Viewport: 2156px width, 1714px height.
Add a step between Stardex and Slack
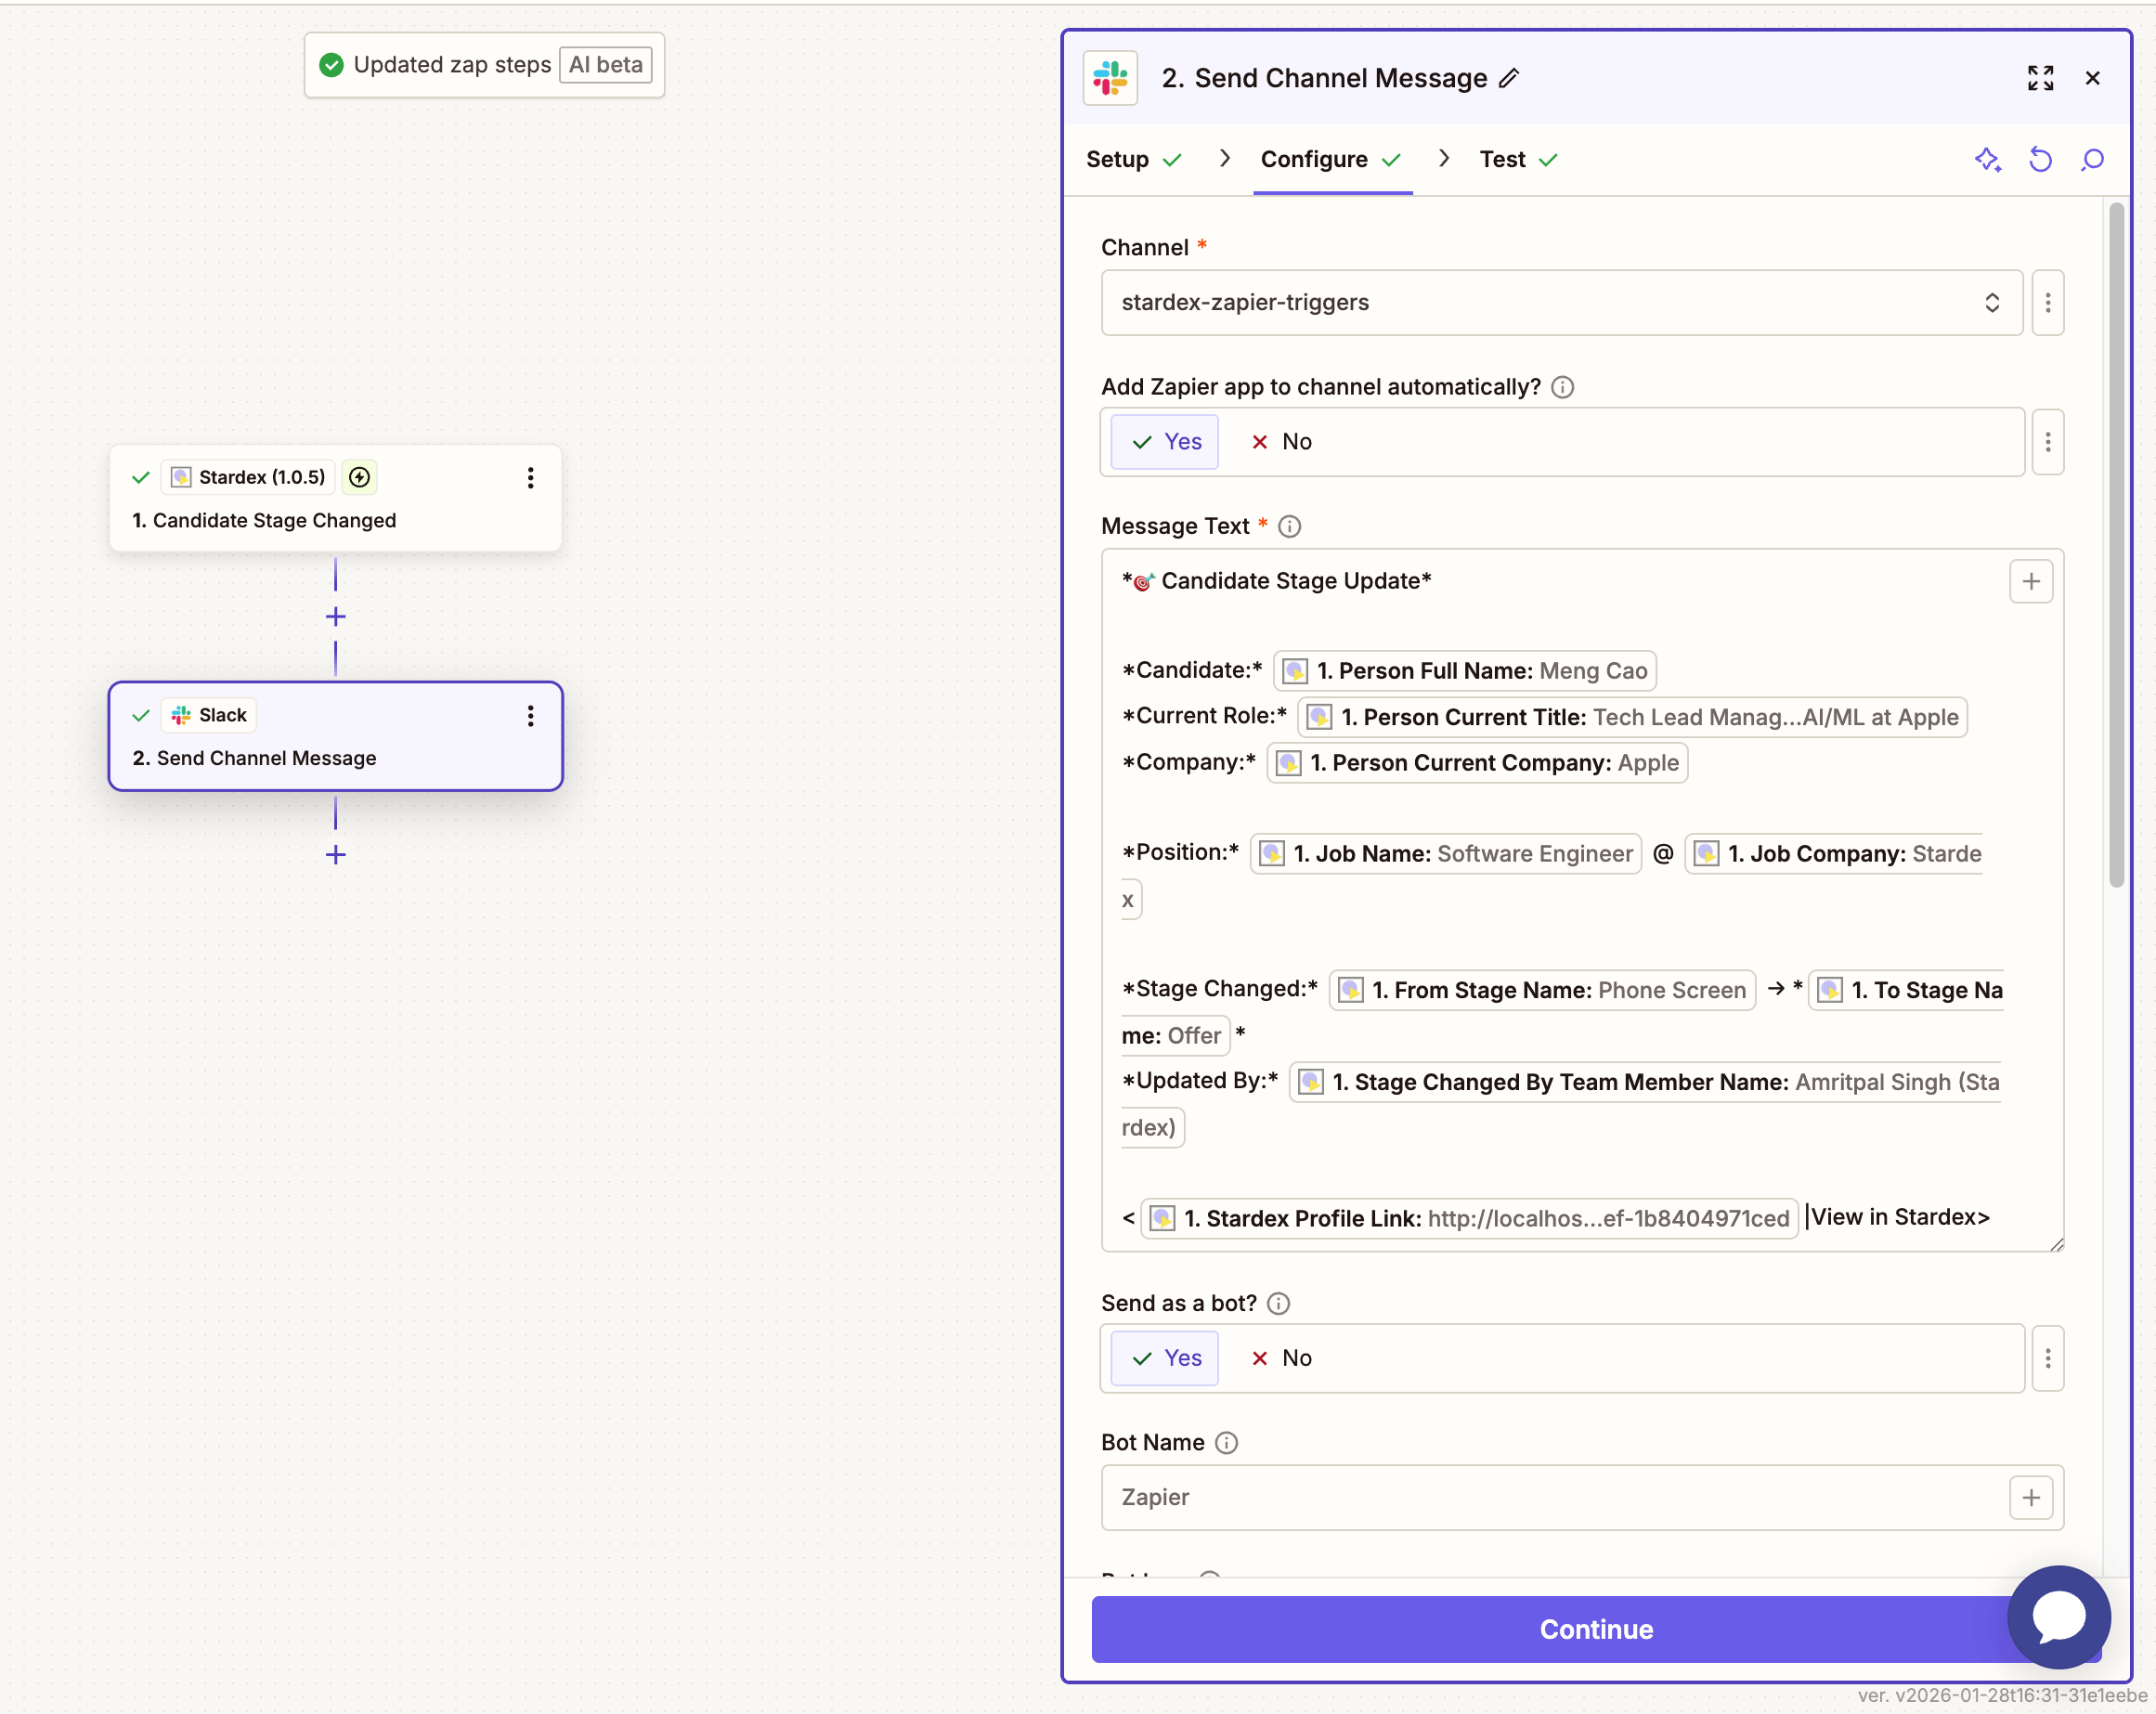click(335, 617)
